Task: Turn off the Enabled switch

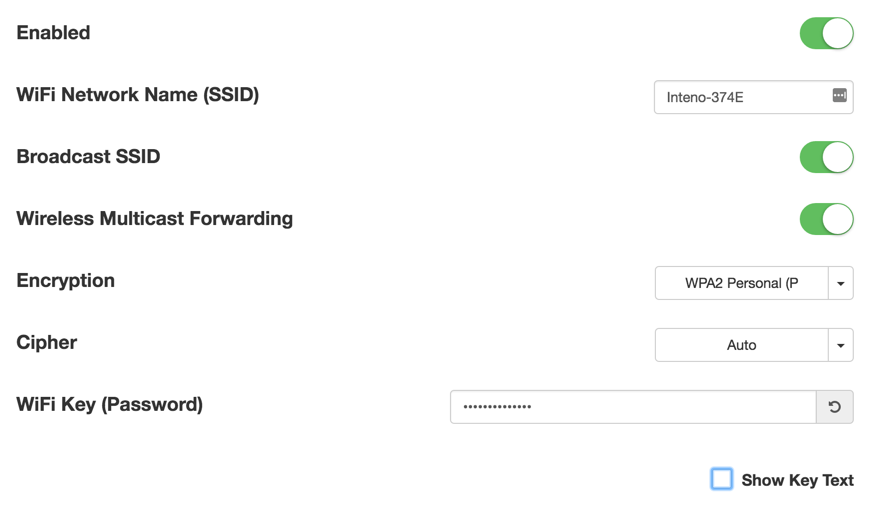Action: point(826,33)
